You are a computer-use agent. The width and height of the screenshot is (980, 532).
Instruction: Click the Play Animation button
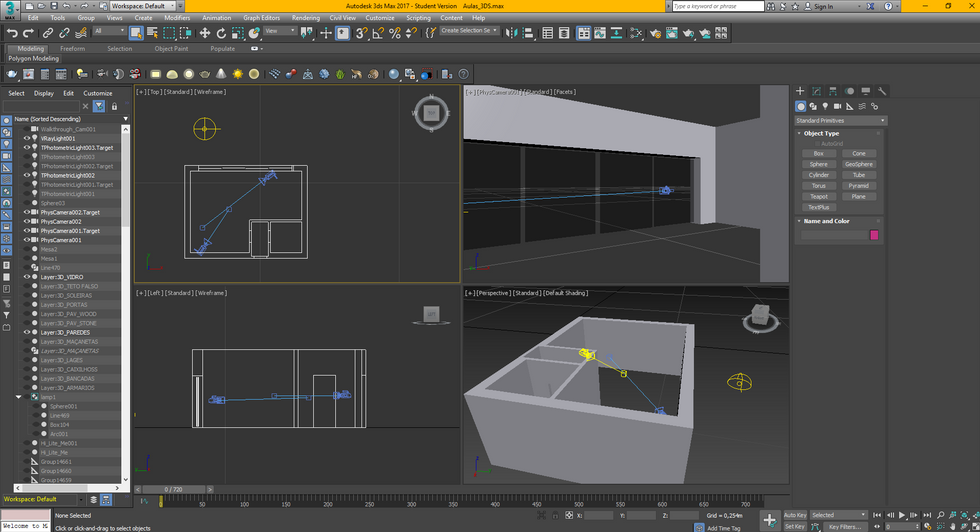click(x=902, y=515)
